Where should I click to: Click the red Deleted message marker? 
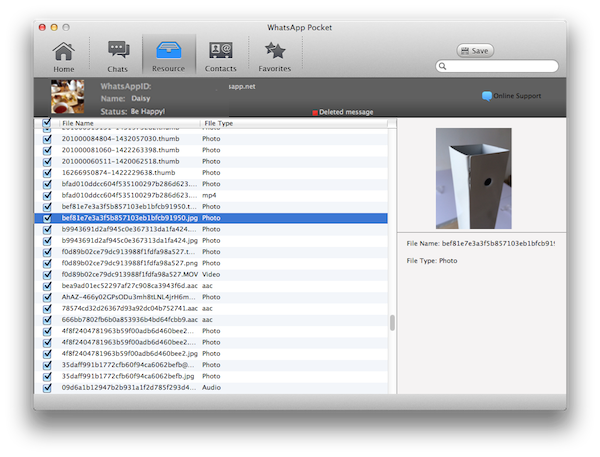tap(315, 113)
